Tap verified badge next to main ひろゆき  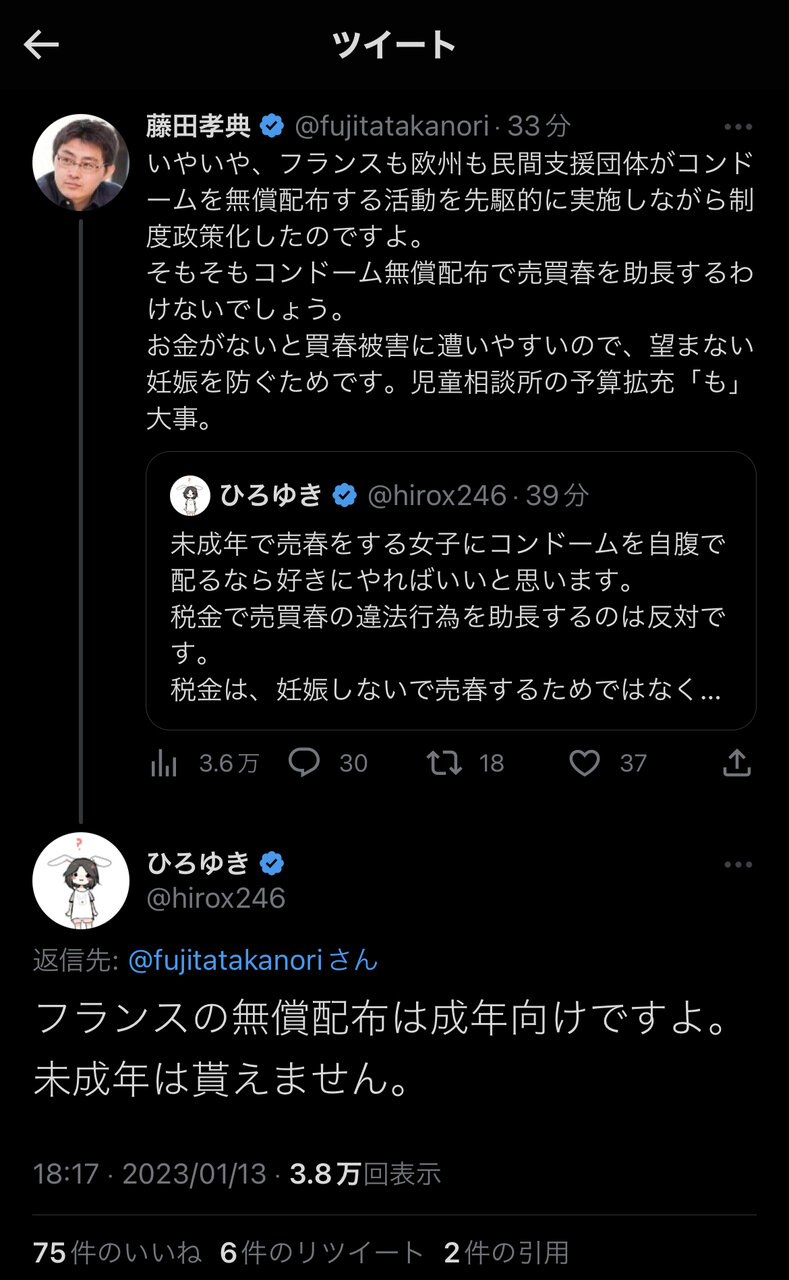272,863
